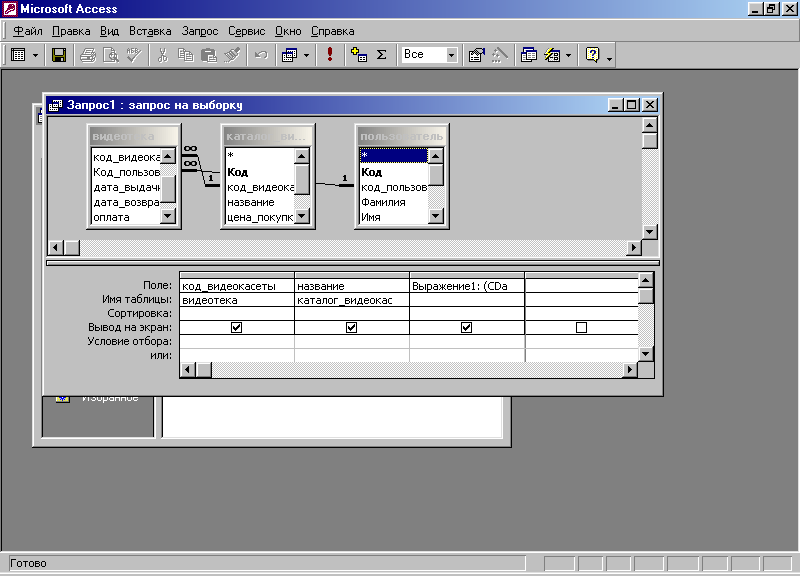Open the Окно menu
Viewport: 800px width, 576px height.
click(288, 31)
